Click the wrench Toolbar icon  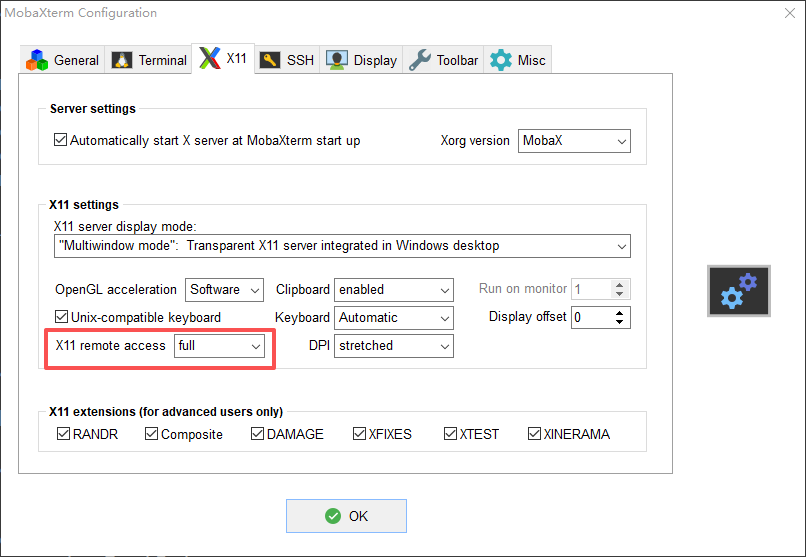pos(420,60)
